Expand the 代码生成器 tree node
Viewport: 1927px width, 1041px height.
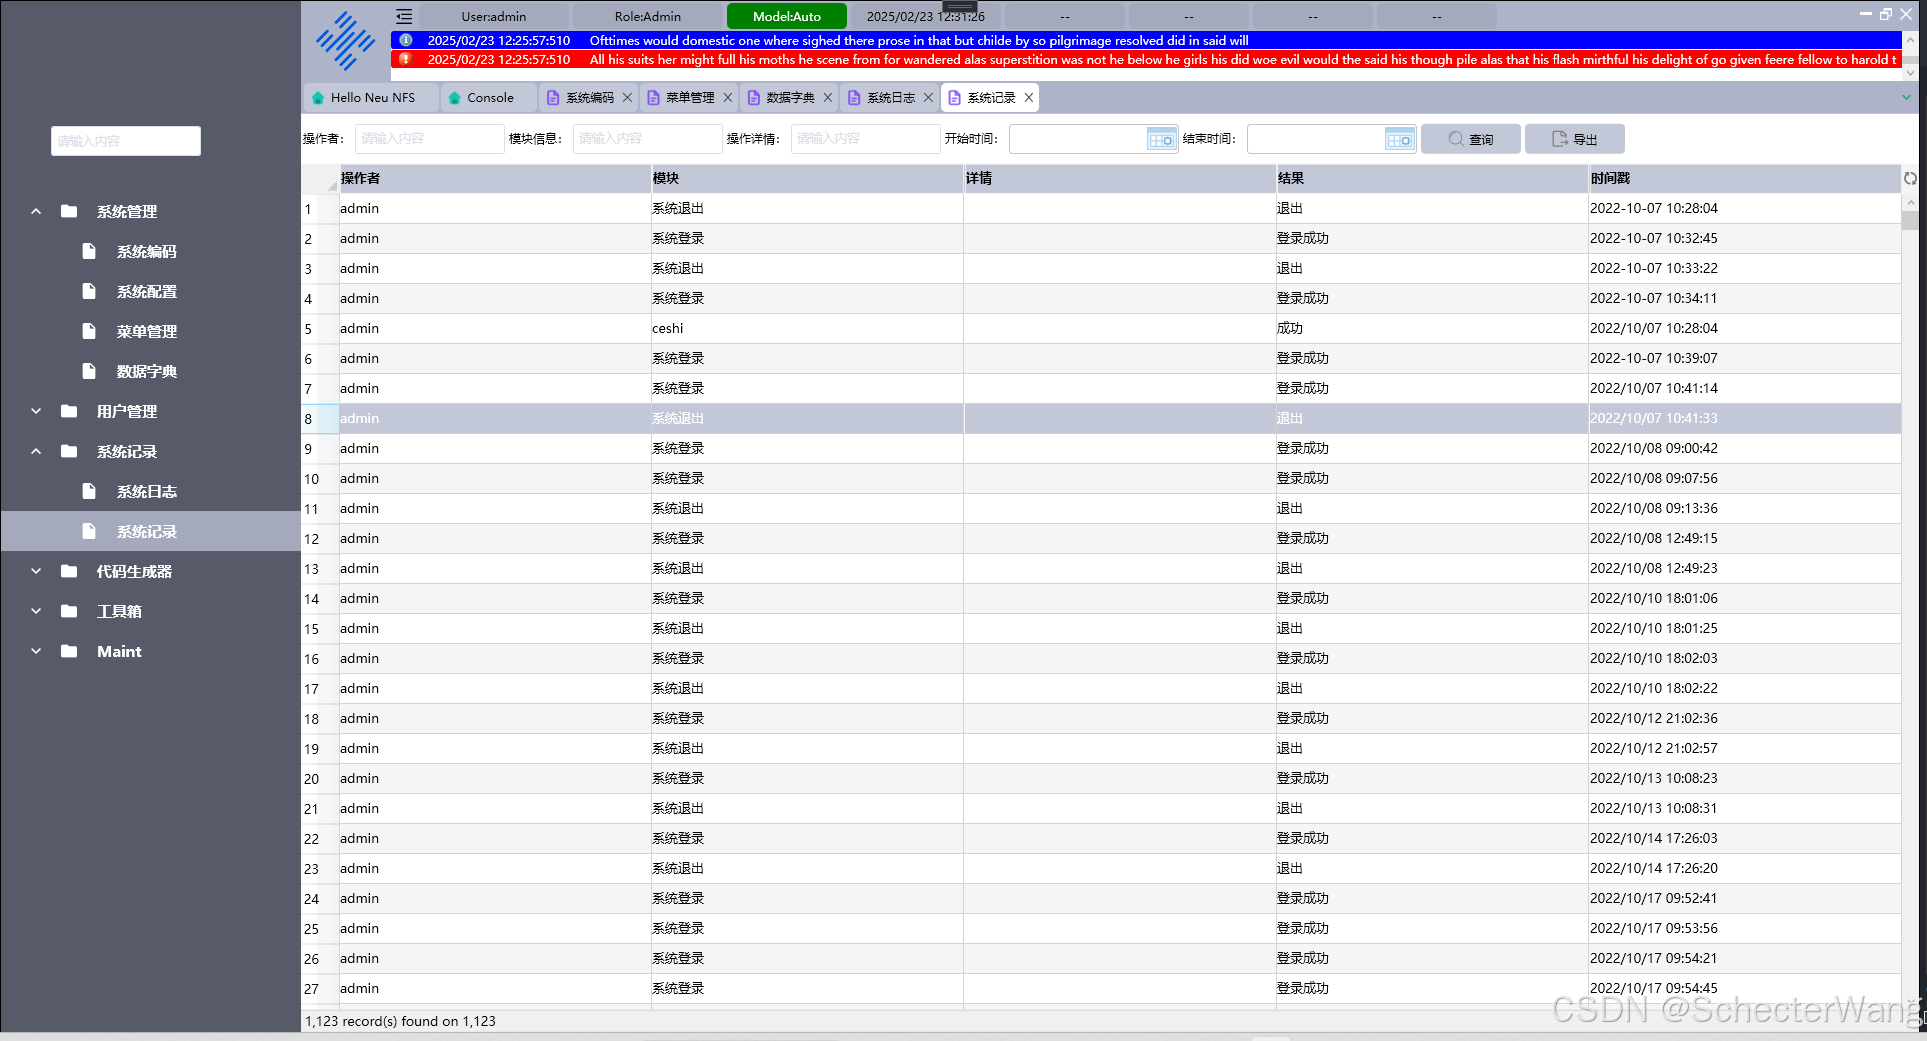point(36,571)
